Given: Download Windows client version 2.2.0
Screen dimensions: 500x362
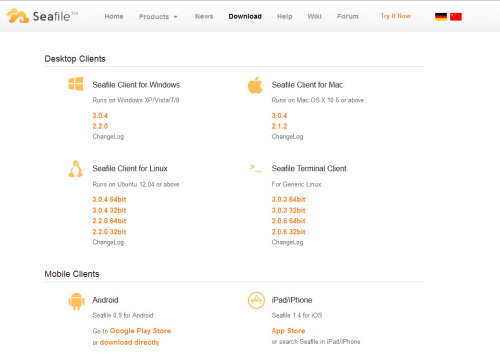Looking at the screenshot, I should click(x=100, y=126).
